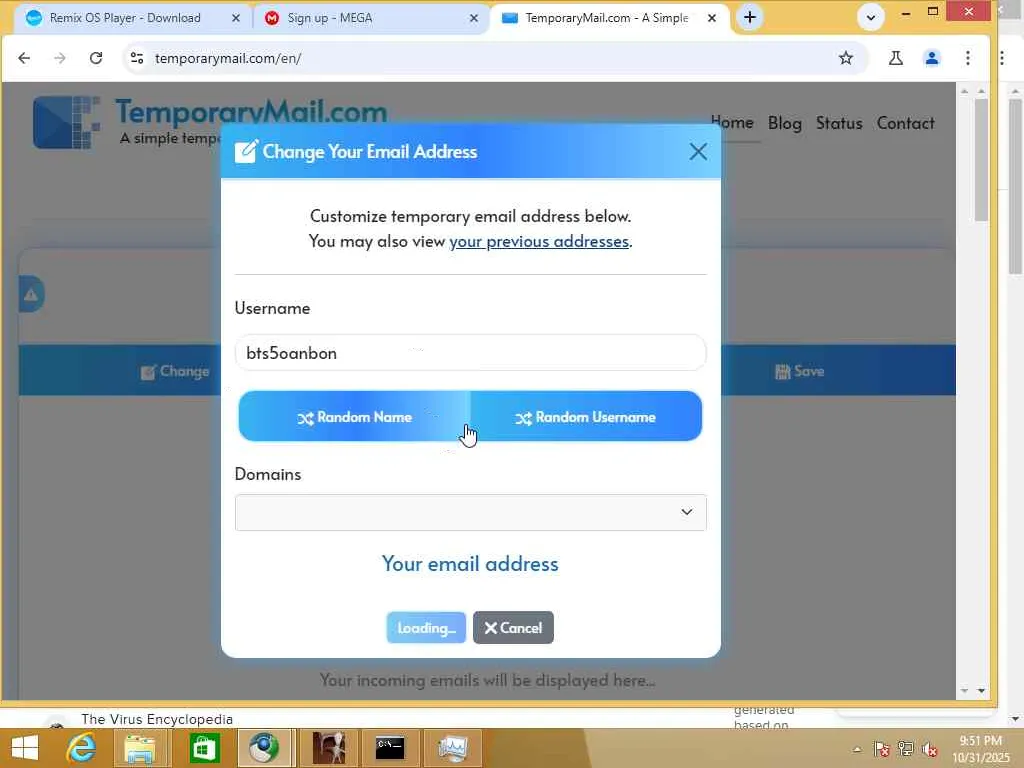Image resolution: width=1024 pixels, height=768 pixels.
Task: Open the Status menu item
Action: (839, 123)
